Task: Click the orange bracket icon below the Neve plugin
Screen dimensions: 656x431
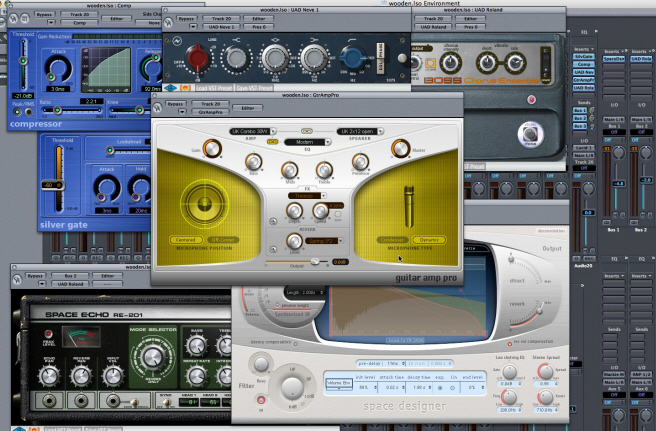Action: [185, 88]
